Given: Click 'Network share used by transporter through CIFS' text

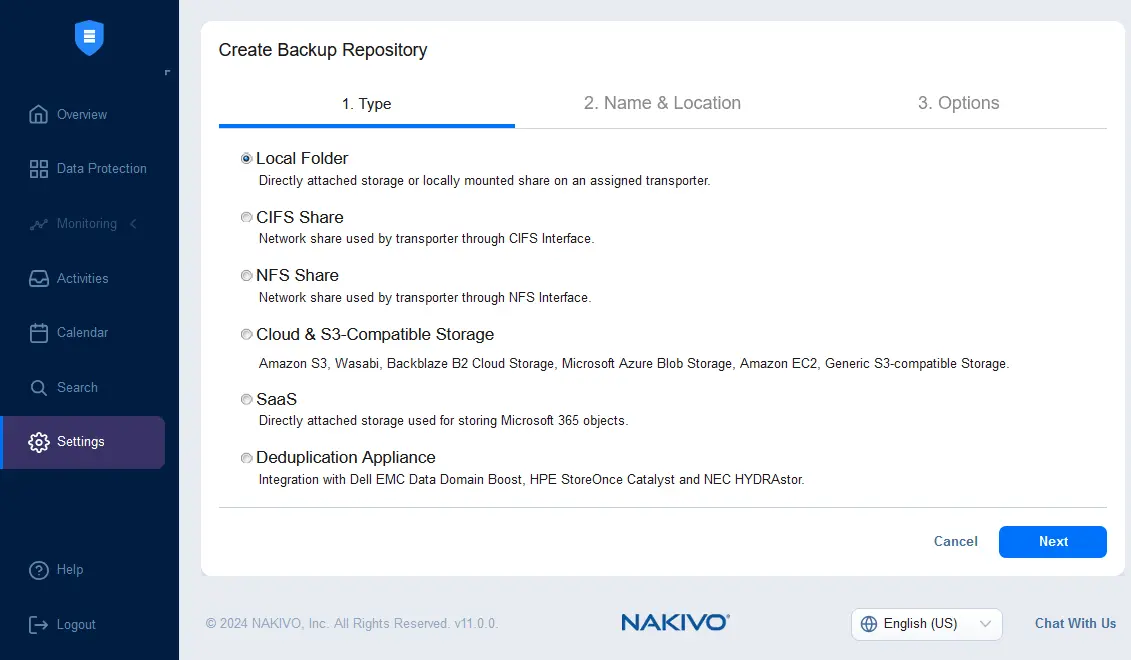Looking at the screenshot, I should click(426, 239).
